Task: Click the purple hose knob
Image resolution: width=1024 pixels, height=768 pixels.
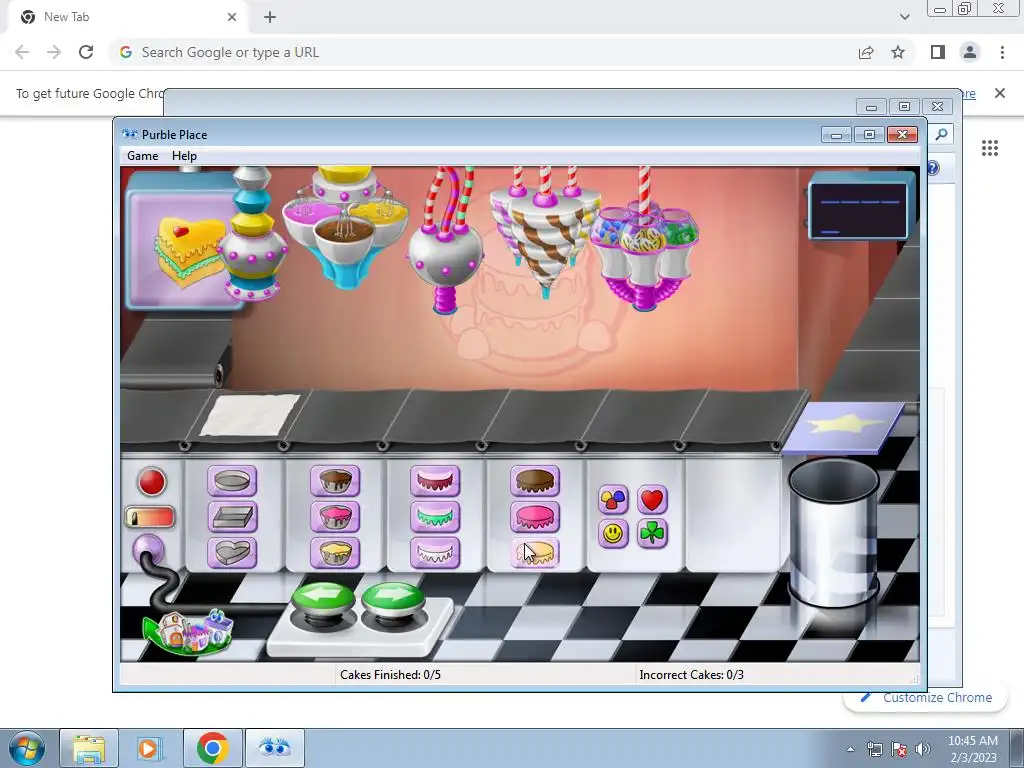Action: coord(148,550)
